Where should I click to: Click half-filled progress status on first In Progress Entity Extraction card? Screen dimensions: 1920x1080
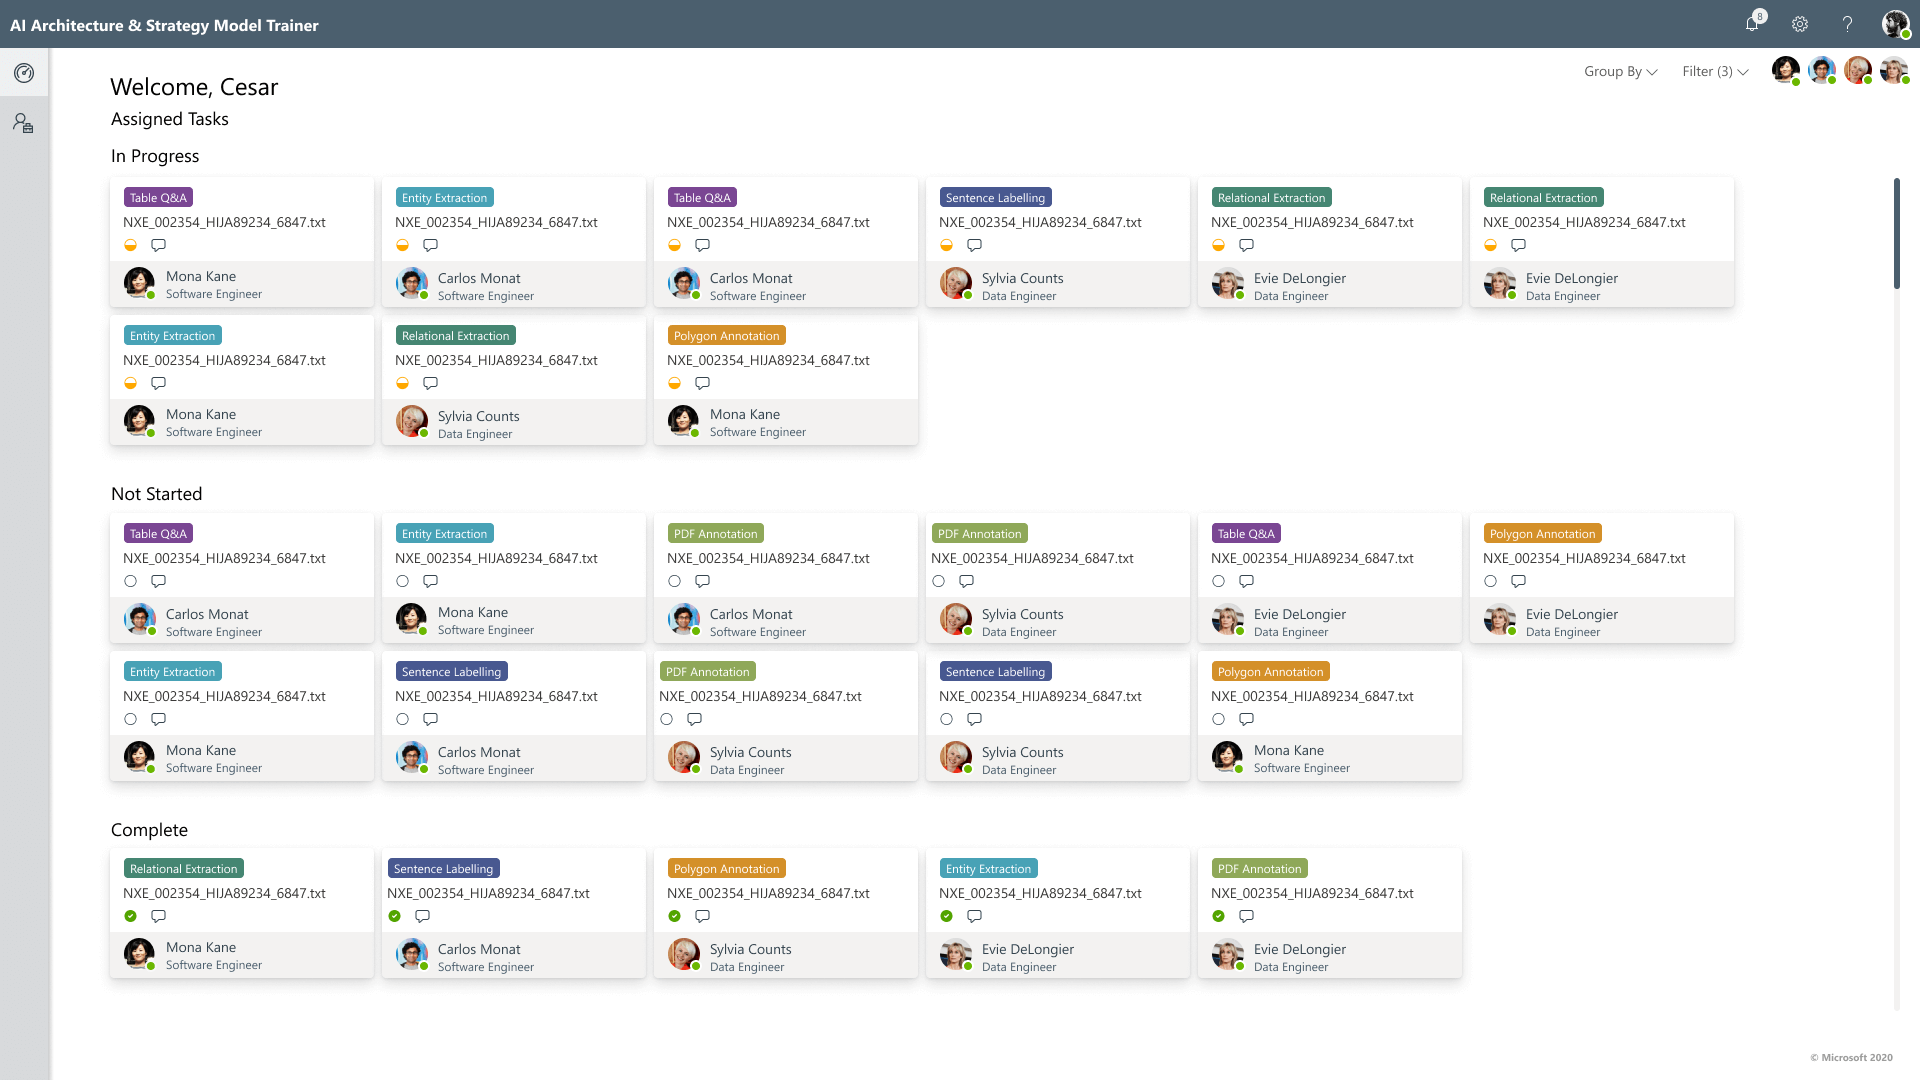[402, 245]
